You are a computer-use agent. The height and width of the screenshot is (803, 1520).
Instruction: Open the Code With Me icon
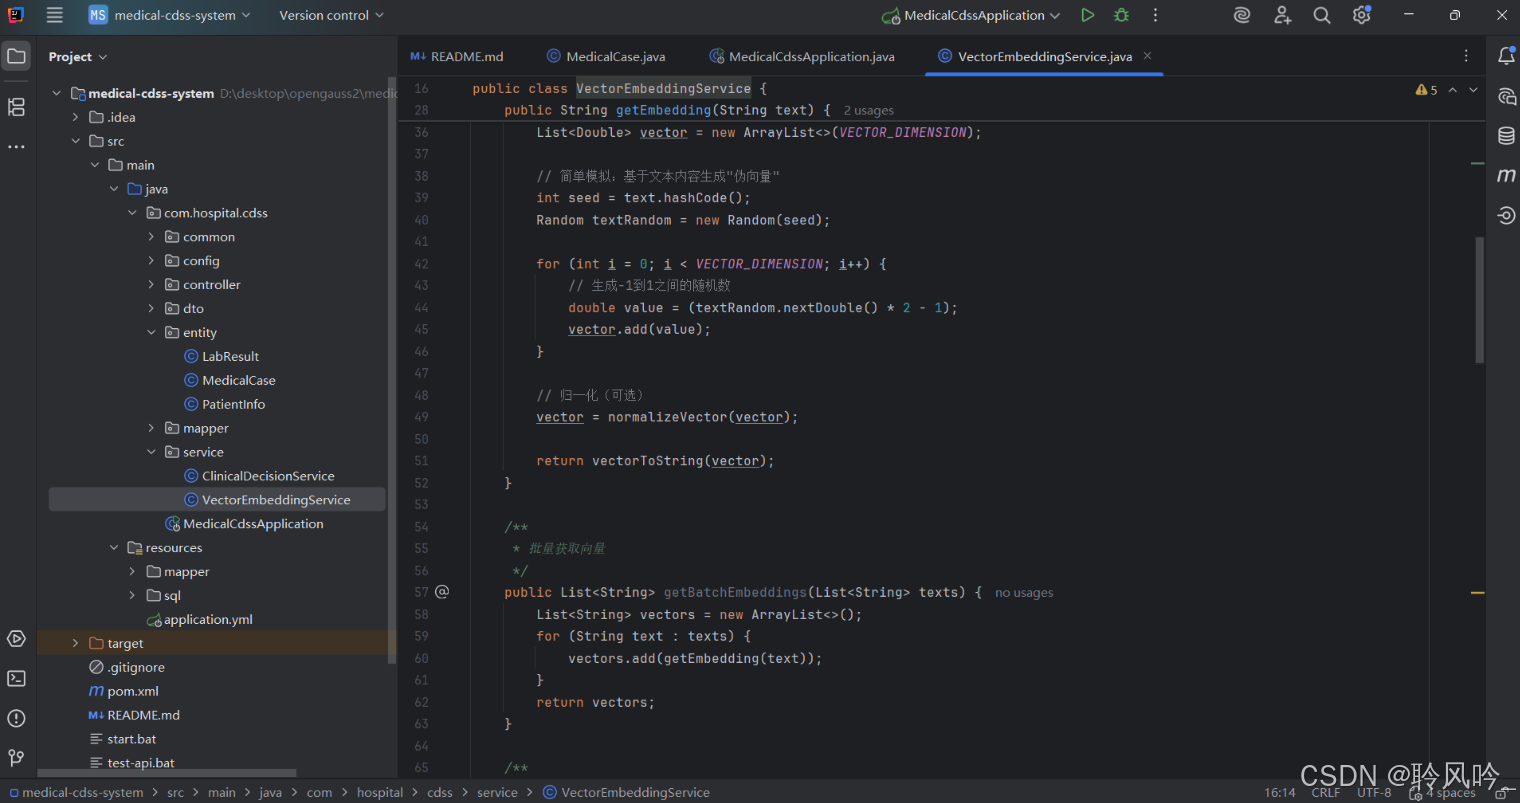click(1282, 15)
